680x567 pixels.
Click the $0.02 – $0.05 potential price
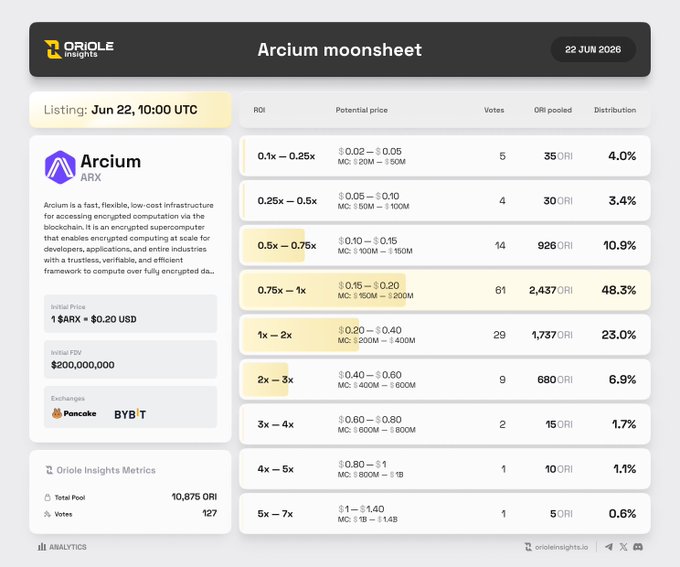370,151
